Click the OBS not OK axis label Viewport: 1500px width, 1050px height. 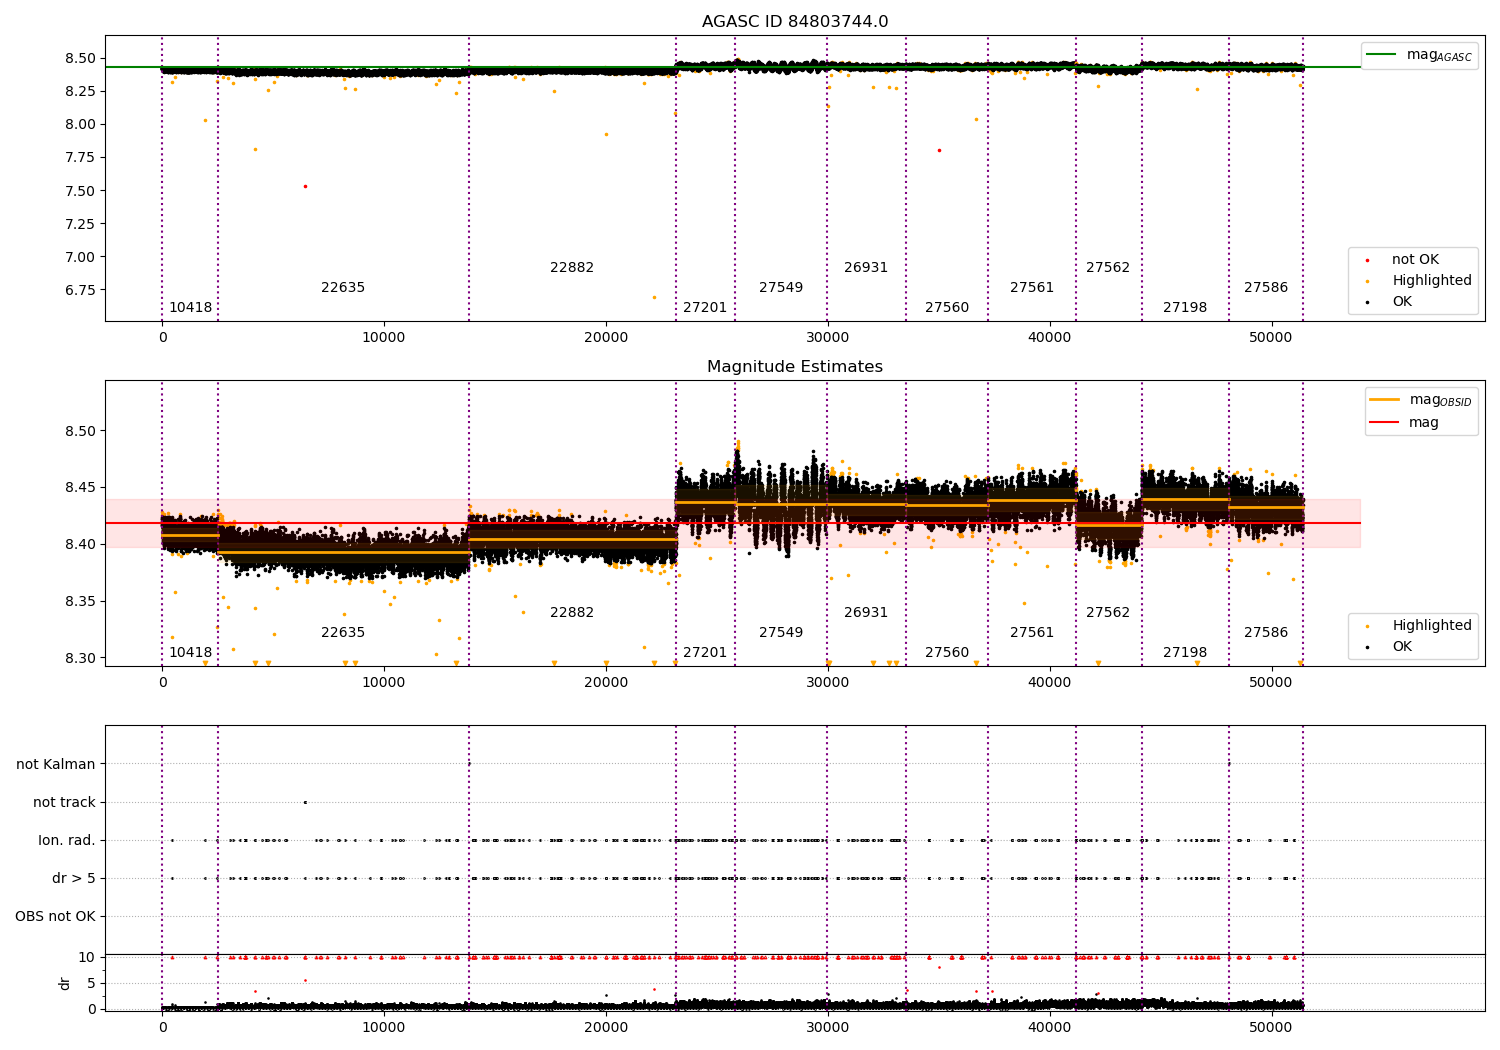[55, 916]
